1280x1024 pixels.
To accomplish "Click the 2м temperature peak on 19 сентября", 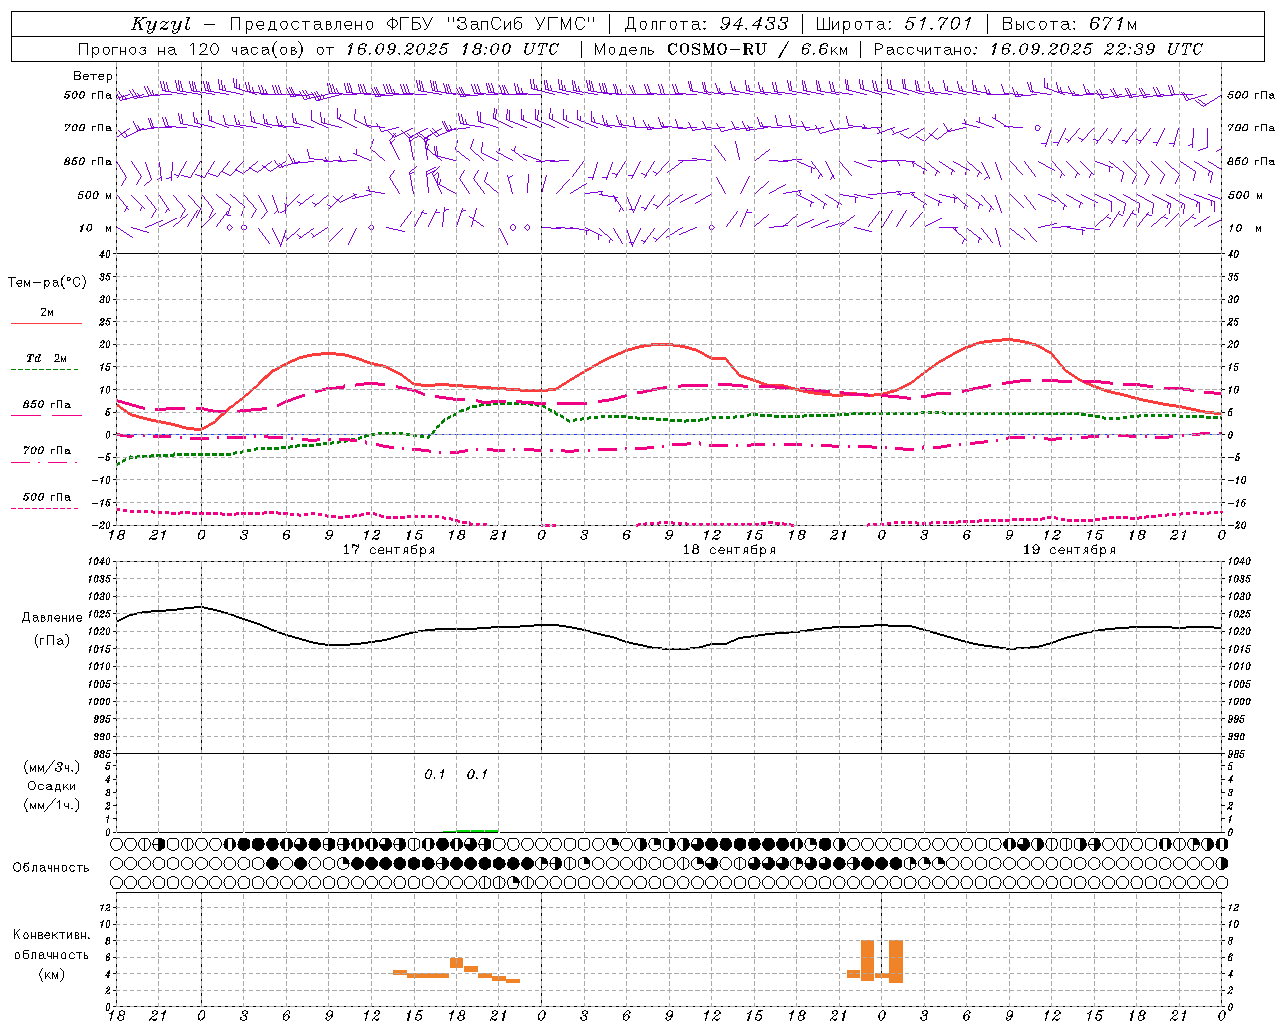I will 1008,339.
